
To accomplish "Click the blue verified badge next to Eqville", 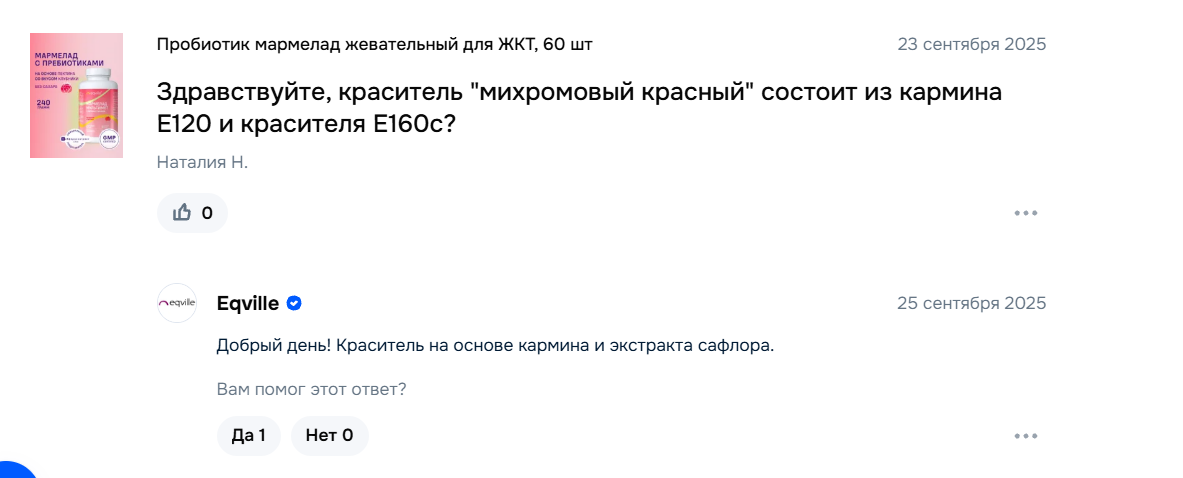I will click(x=295, y=303).
